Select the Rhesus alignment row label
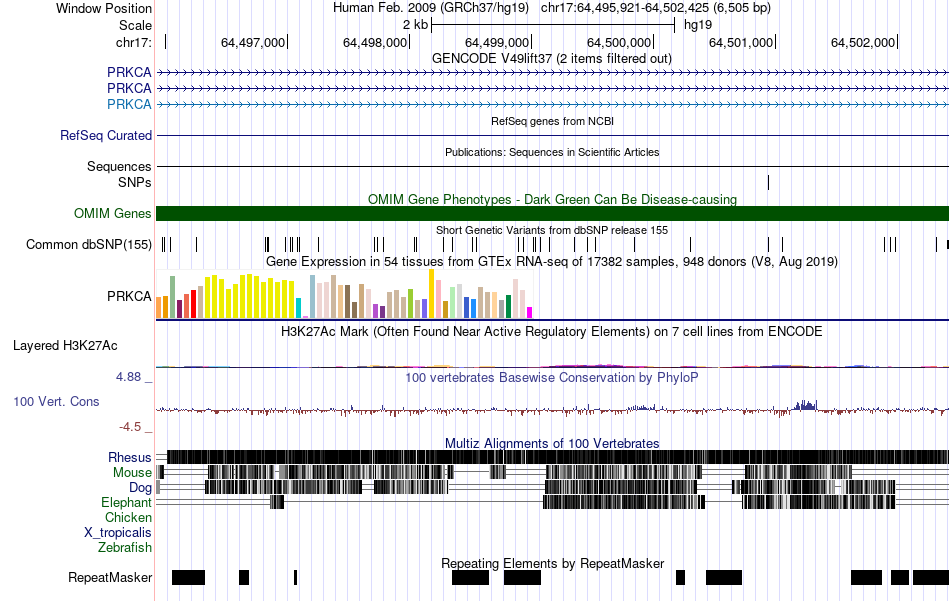Screen dimensions: 950x601 [130, 457]
